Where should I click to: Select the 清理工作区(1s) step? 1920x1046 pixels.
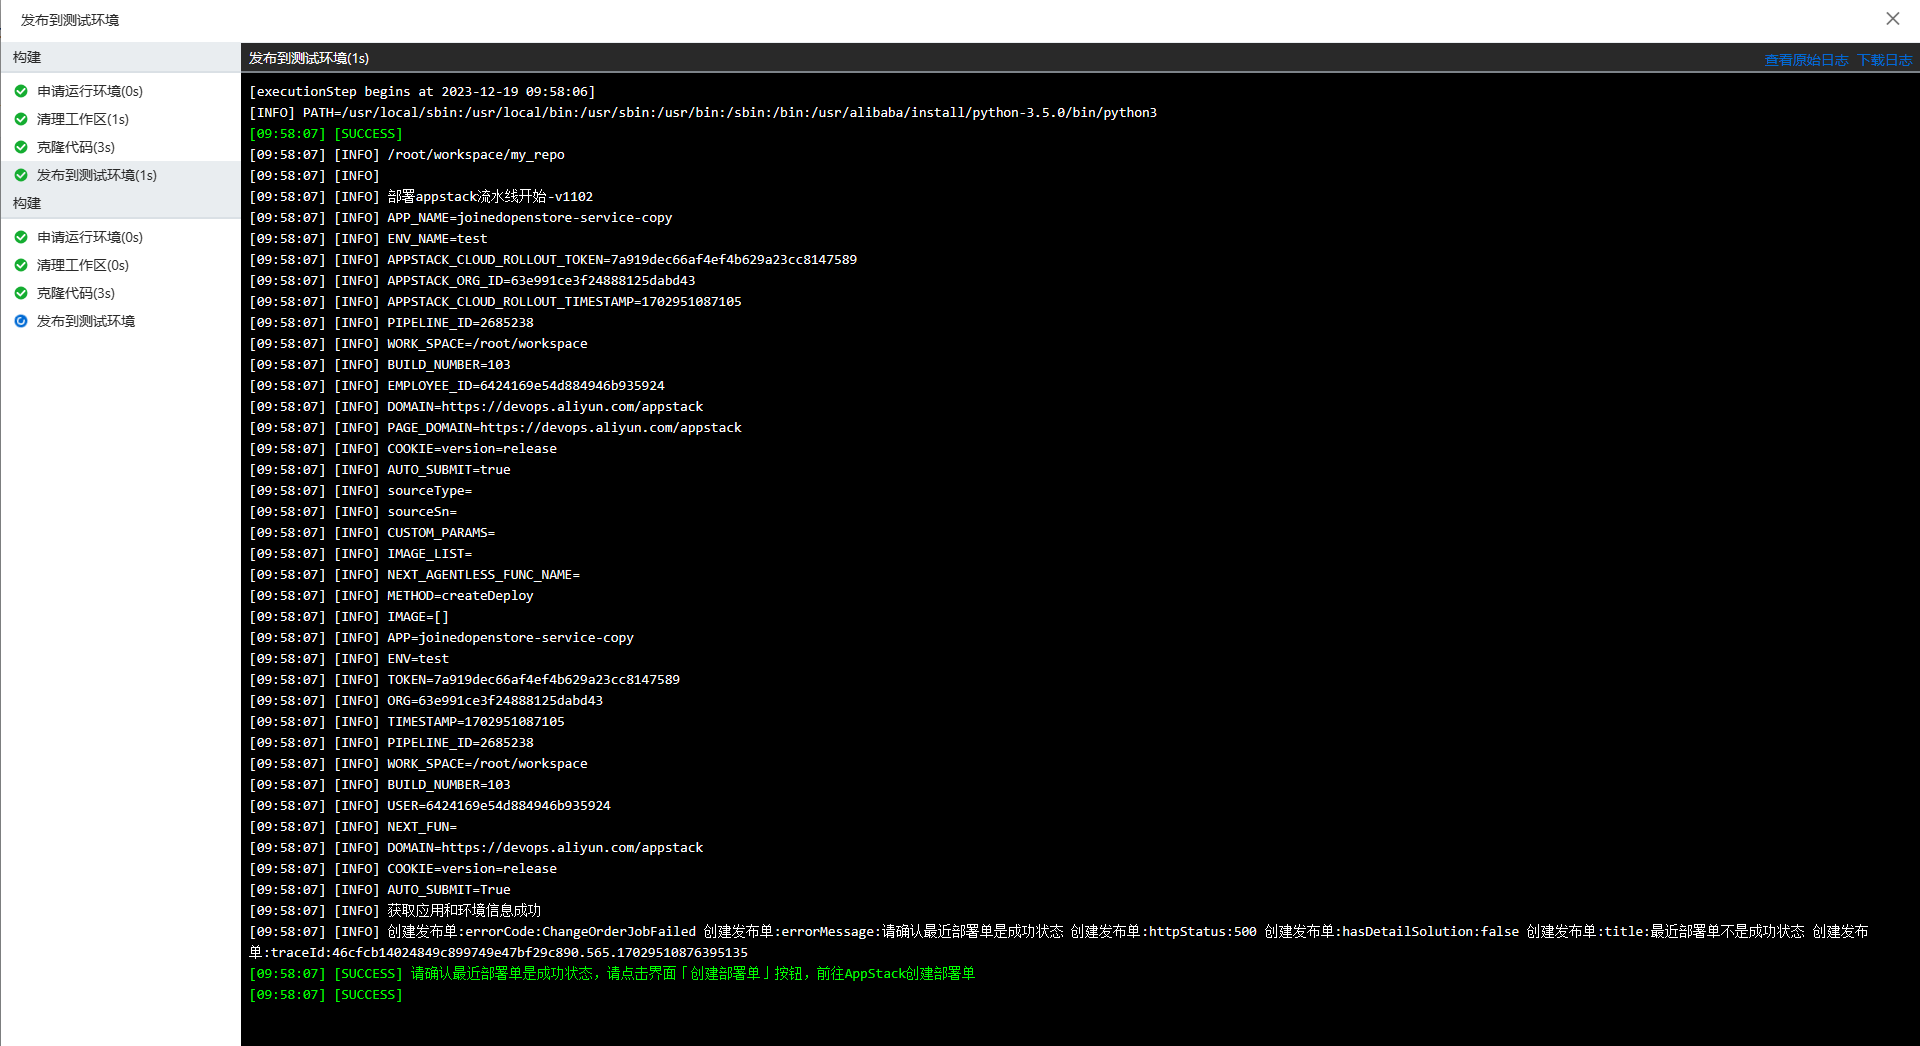(x=83, y=119)
